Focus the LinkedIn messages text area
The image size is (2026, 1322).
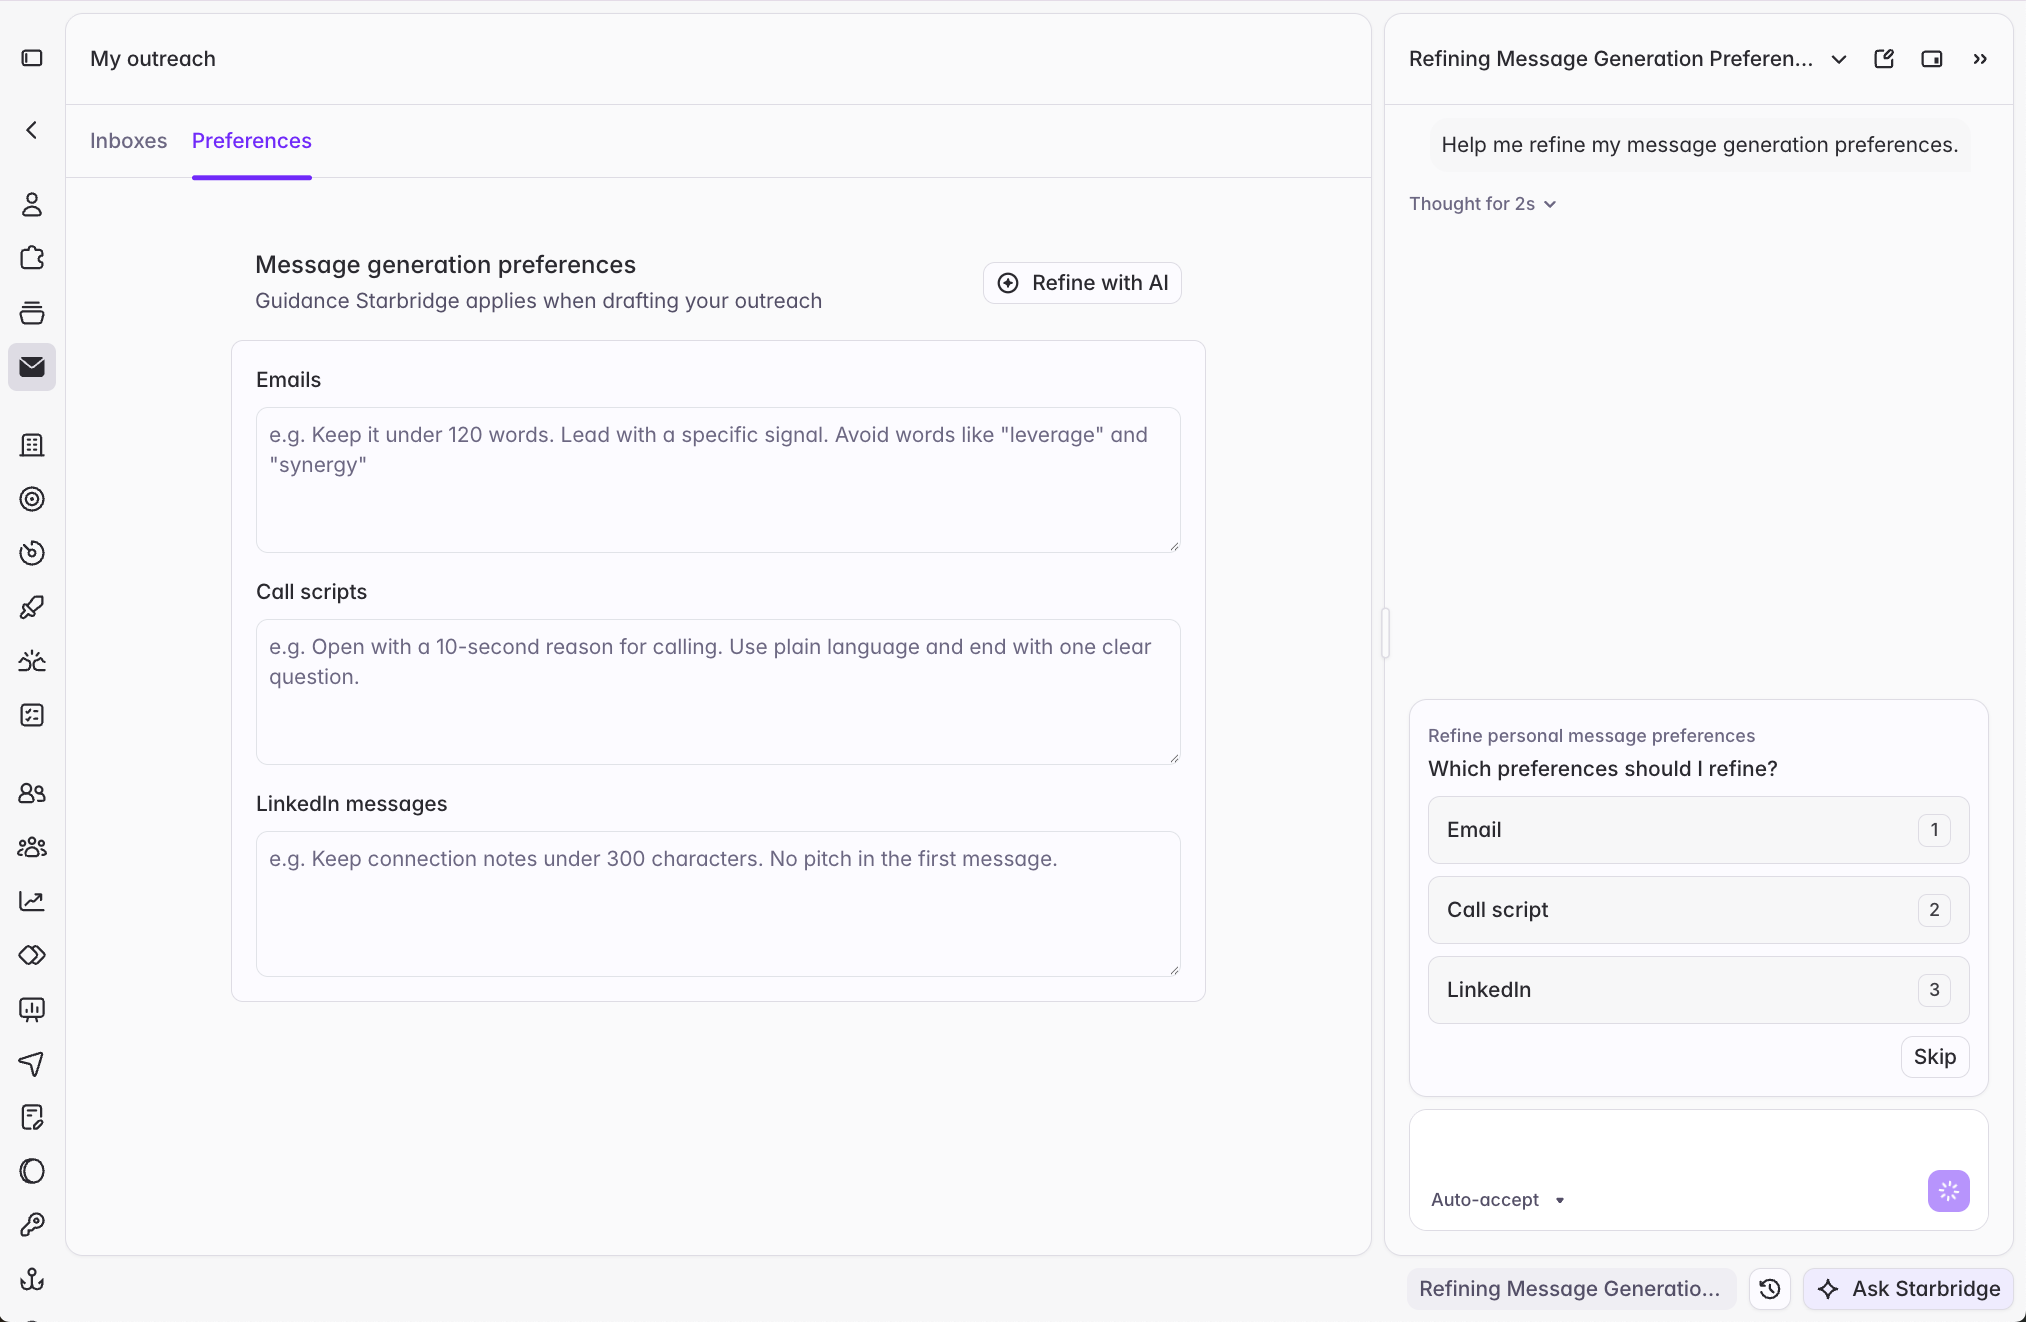click(x=718, y=904)
